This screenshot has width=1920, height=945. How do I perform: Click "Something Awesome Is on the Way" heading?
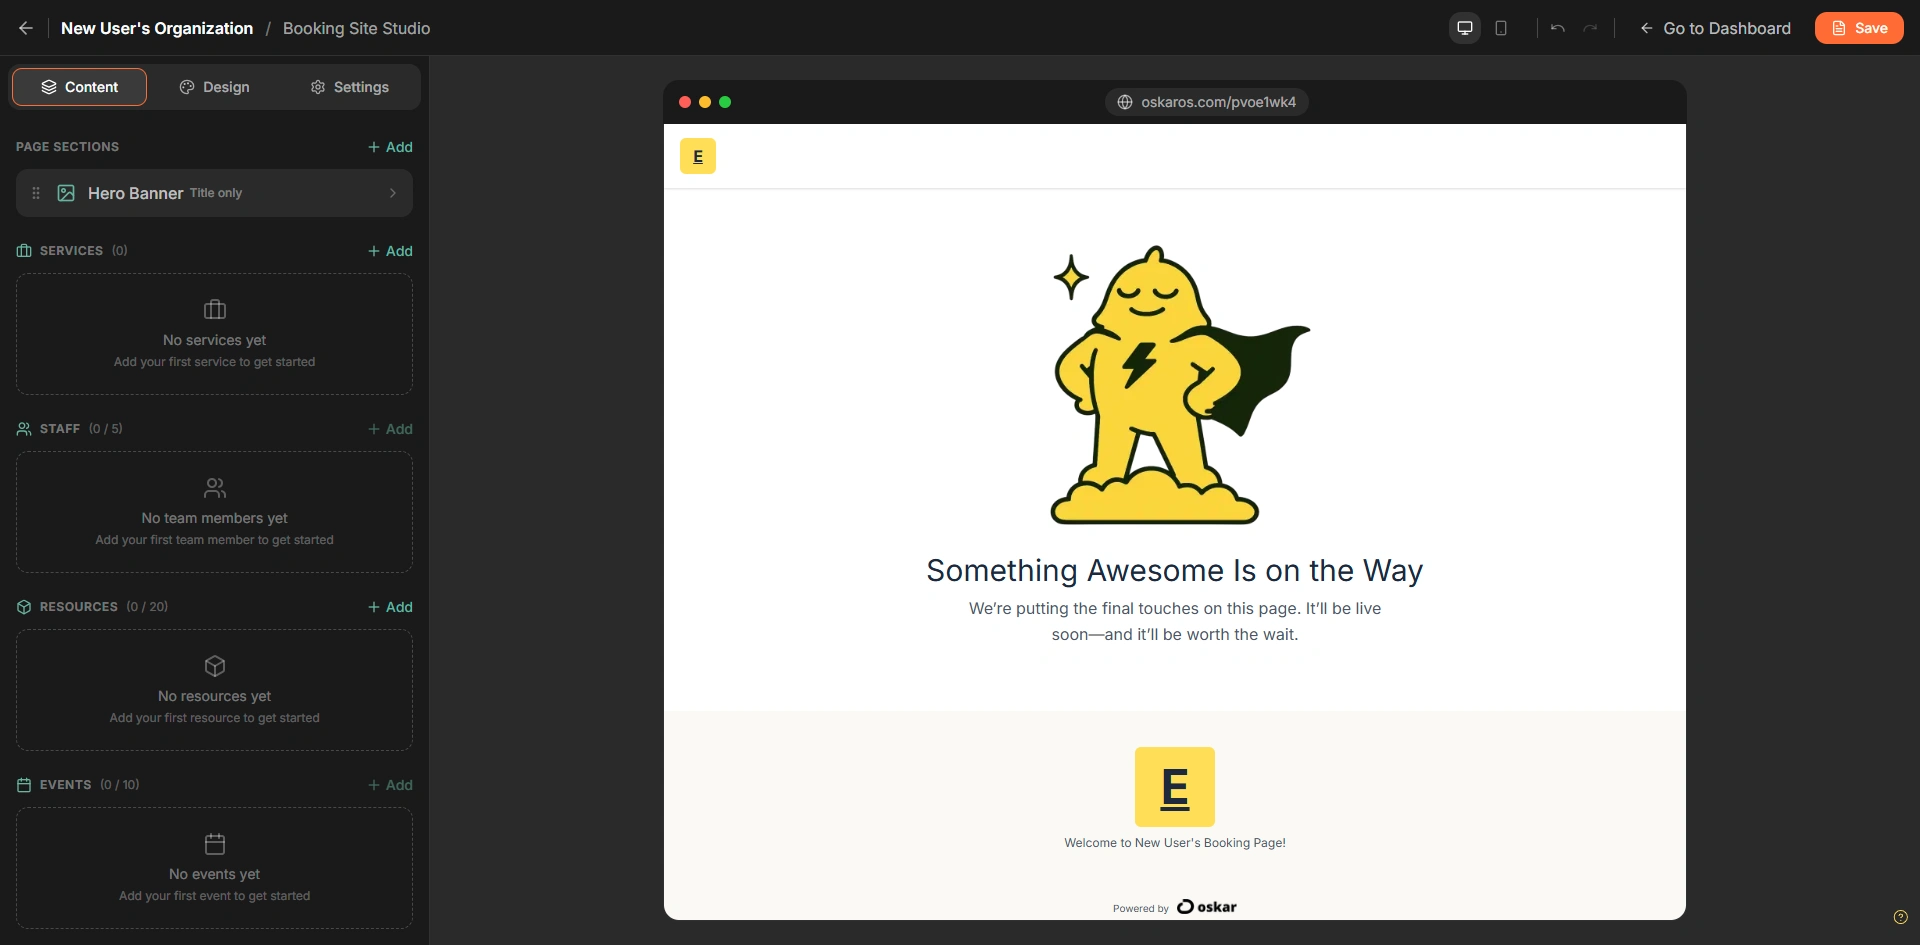(1175, 570)
